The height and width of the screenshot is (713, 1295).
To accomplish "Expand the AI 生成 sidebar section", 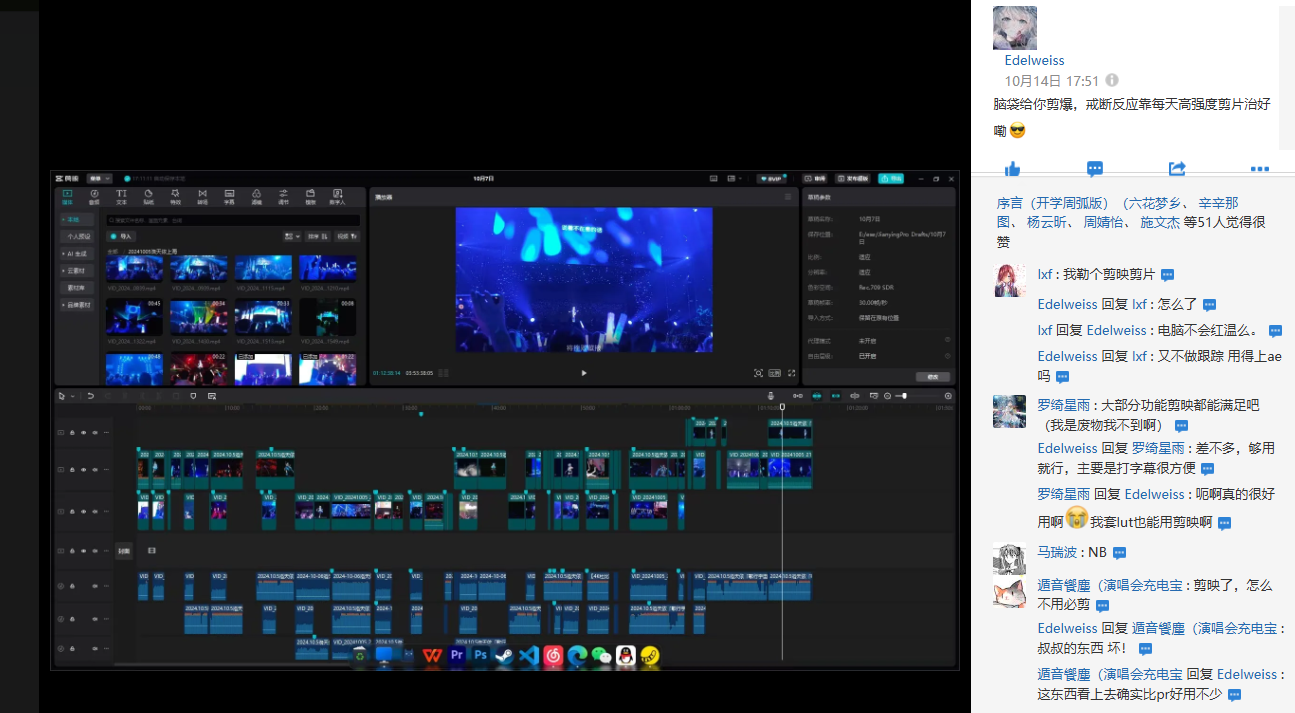I will click(77, 254).
